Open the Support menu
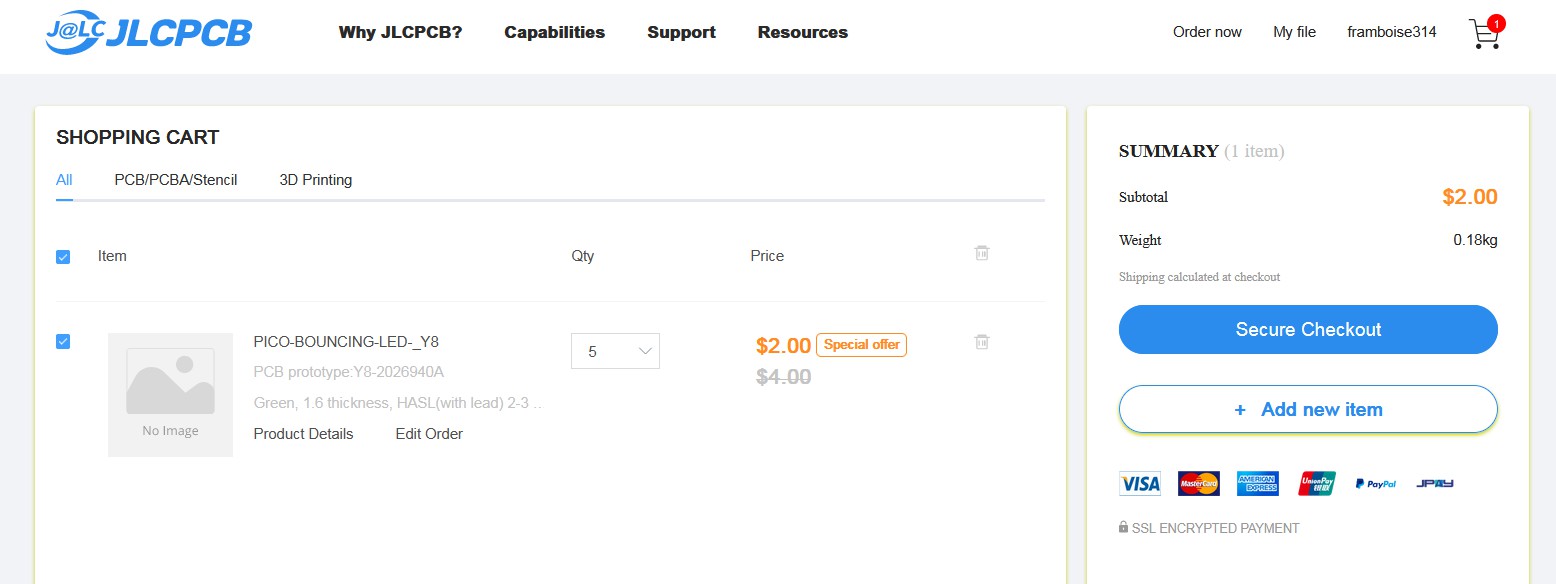Screen dimensions: 1556x584 point(681,32)
